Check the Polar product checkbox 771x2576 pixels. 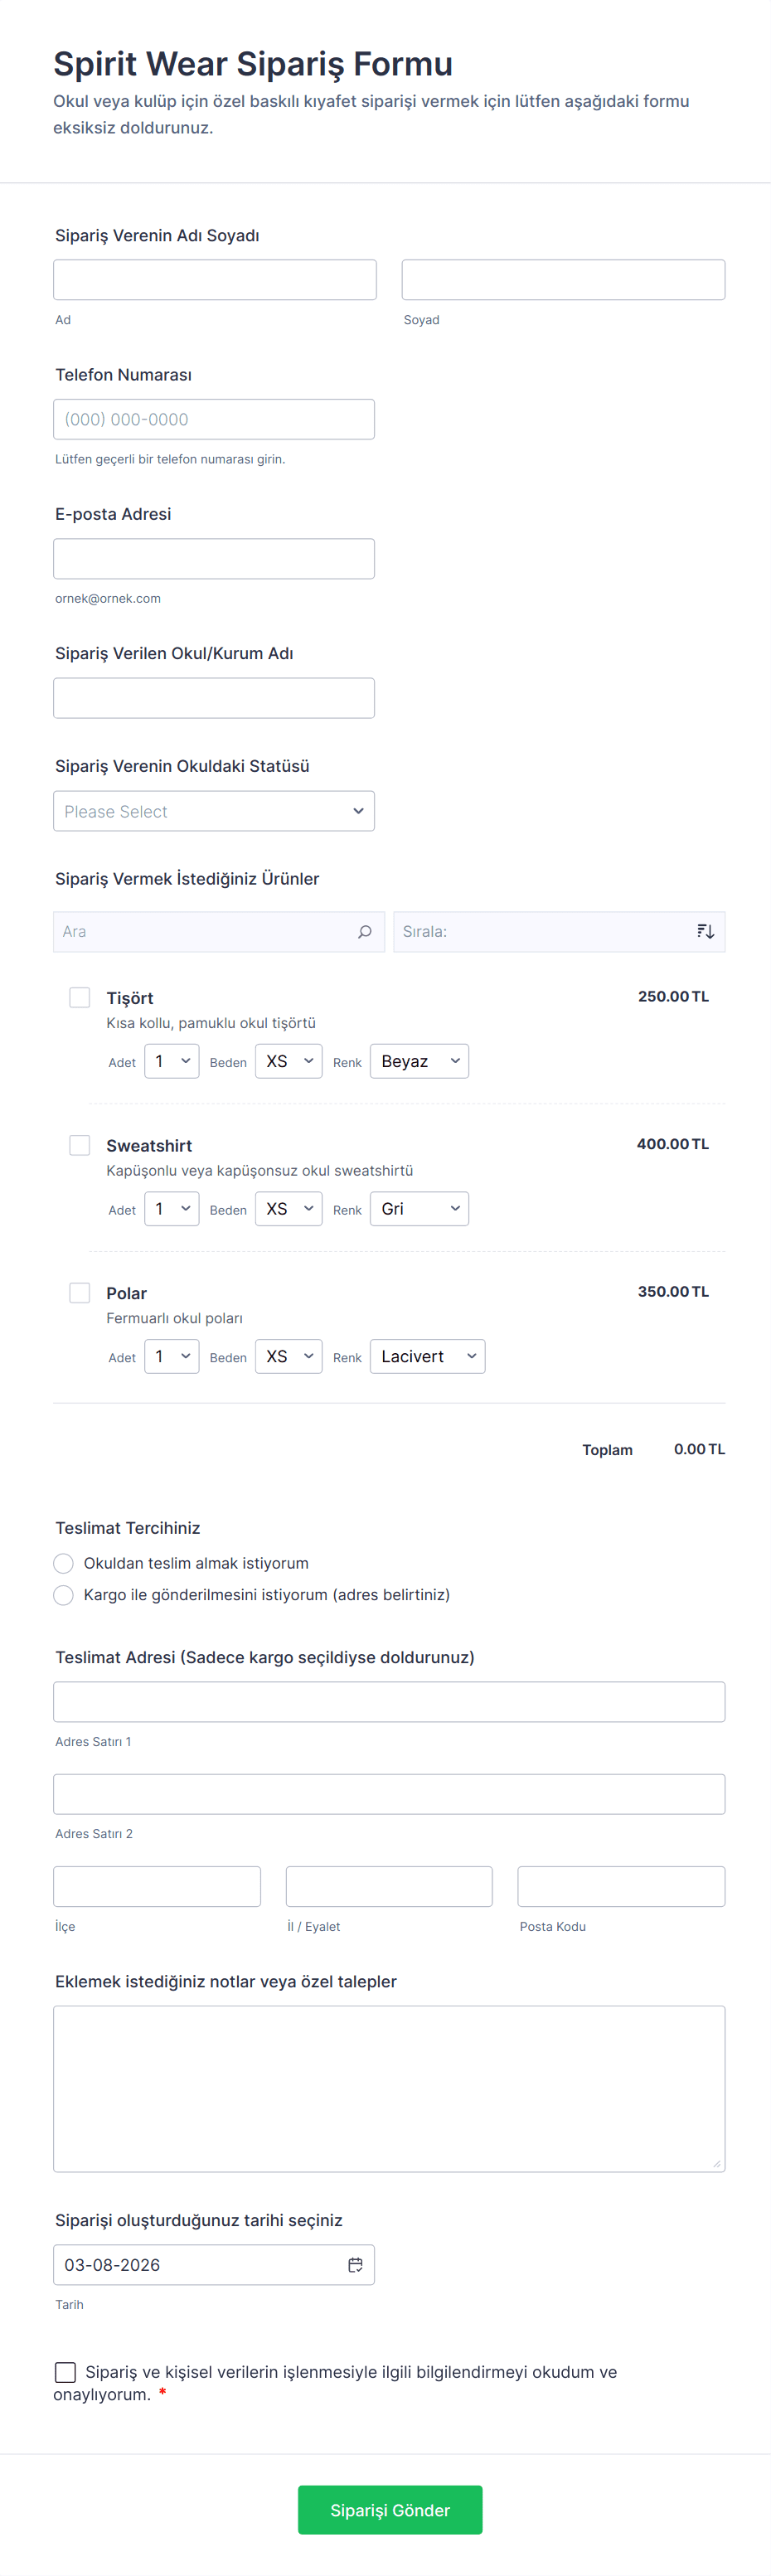point(80,1293)
